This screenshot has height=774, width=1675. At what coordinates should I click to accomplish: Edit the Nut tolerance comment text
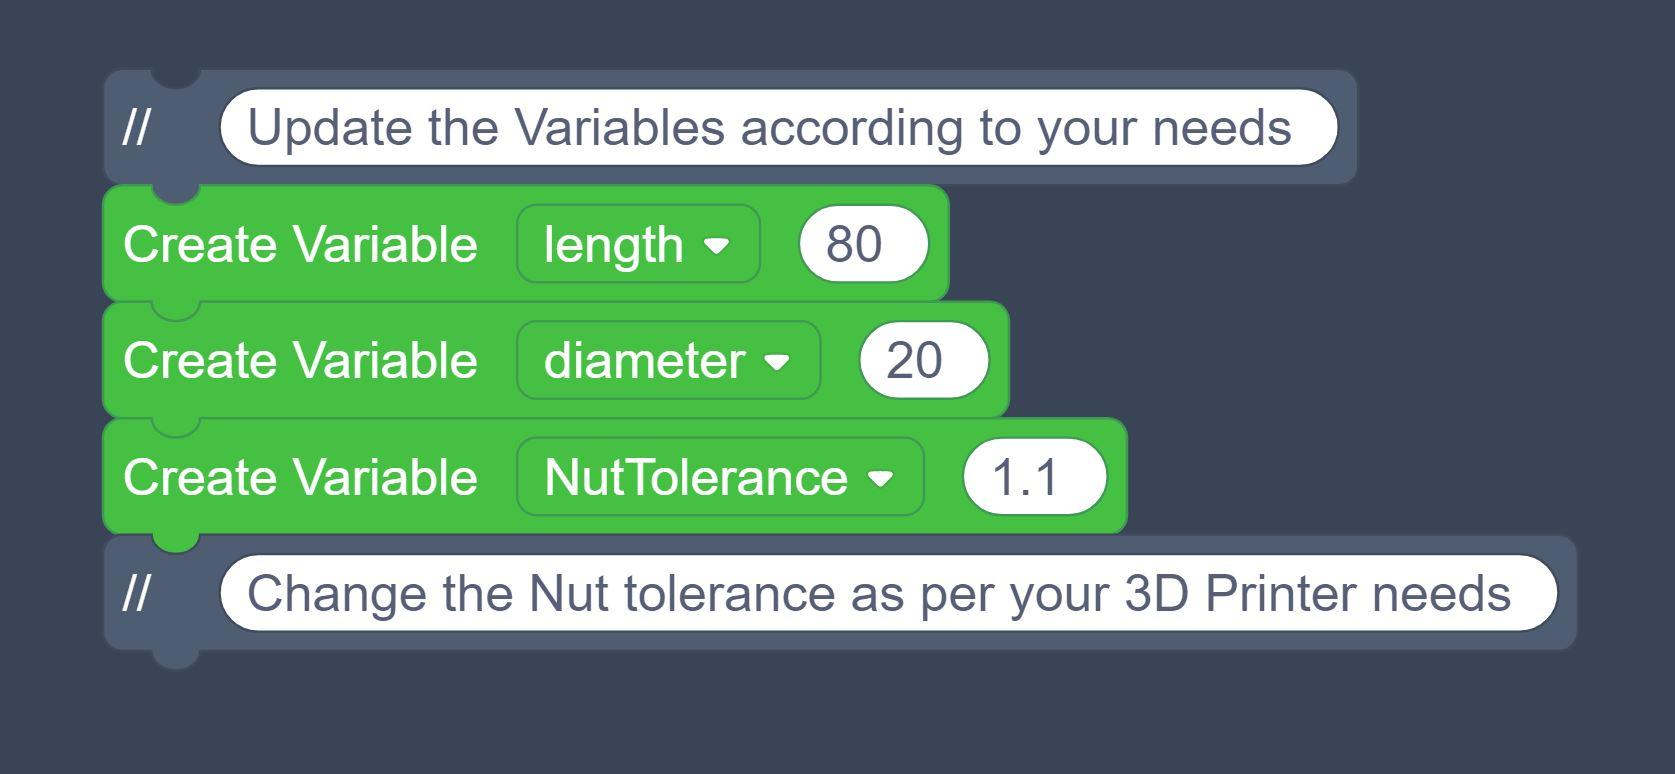pyautogui.click(x=890, y=591)
